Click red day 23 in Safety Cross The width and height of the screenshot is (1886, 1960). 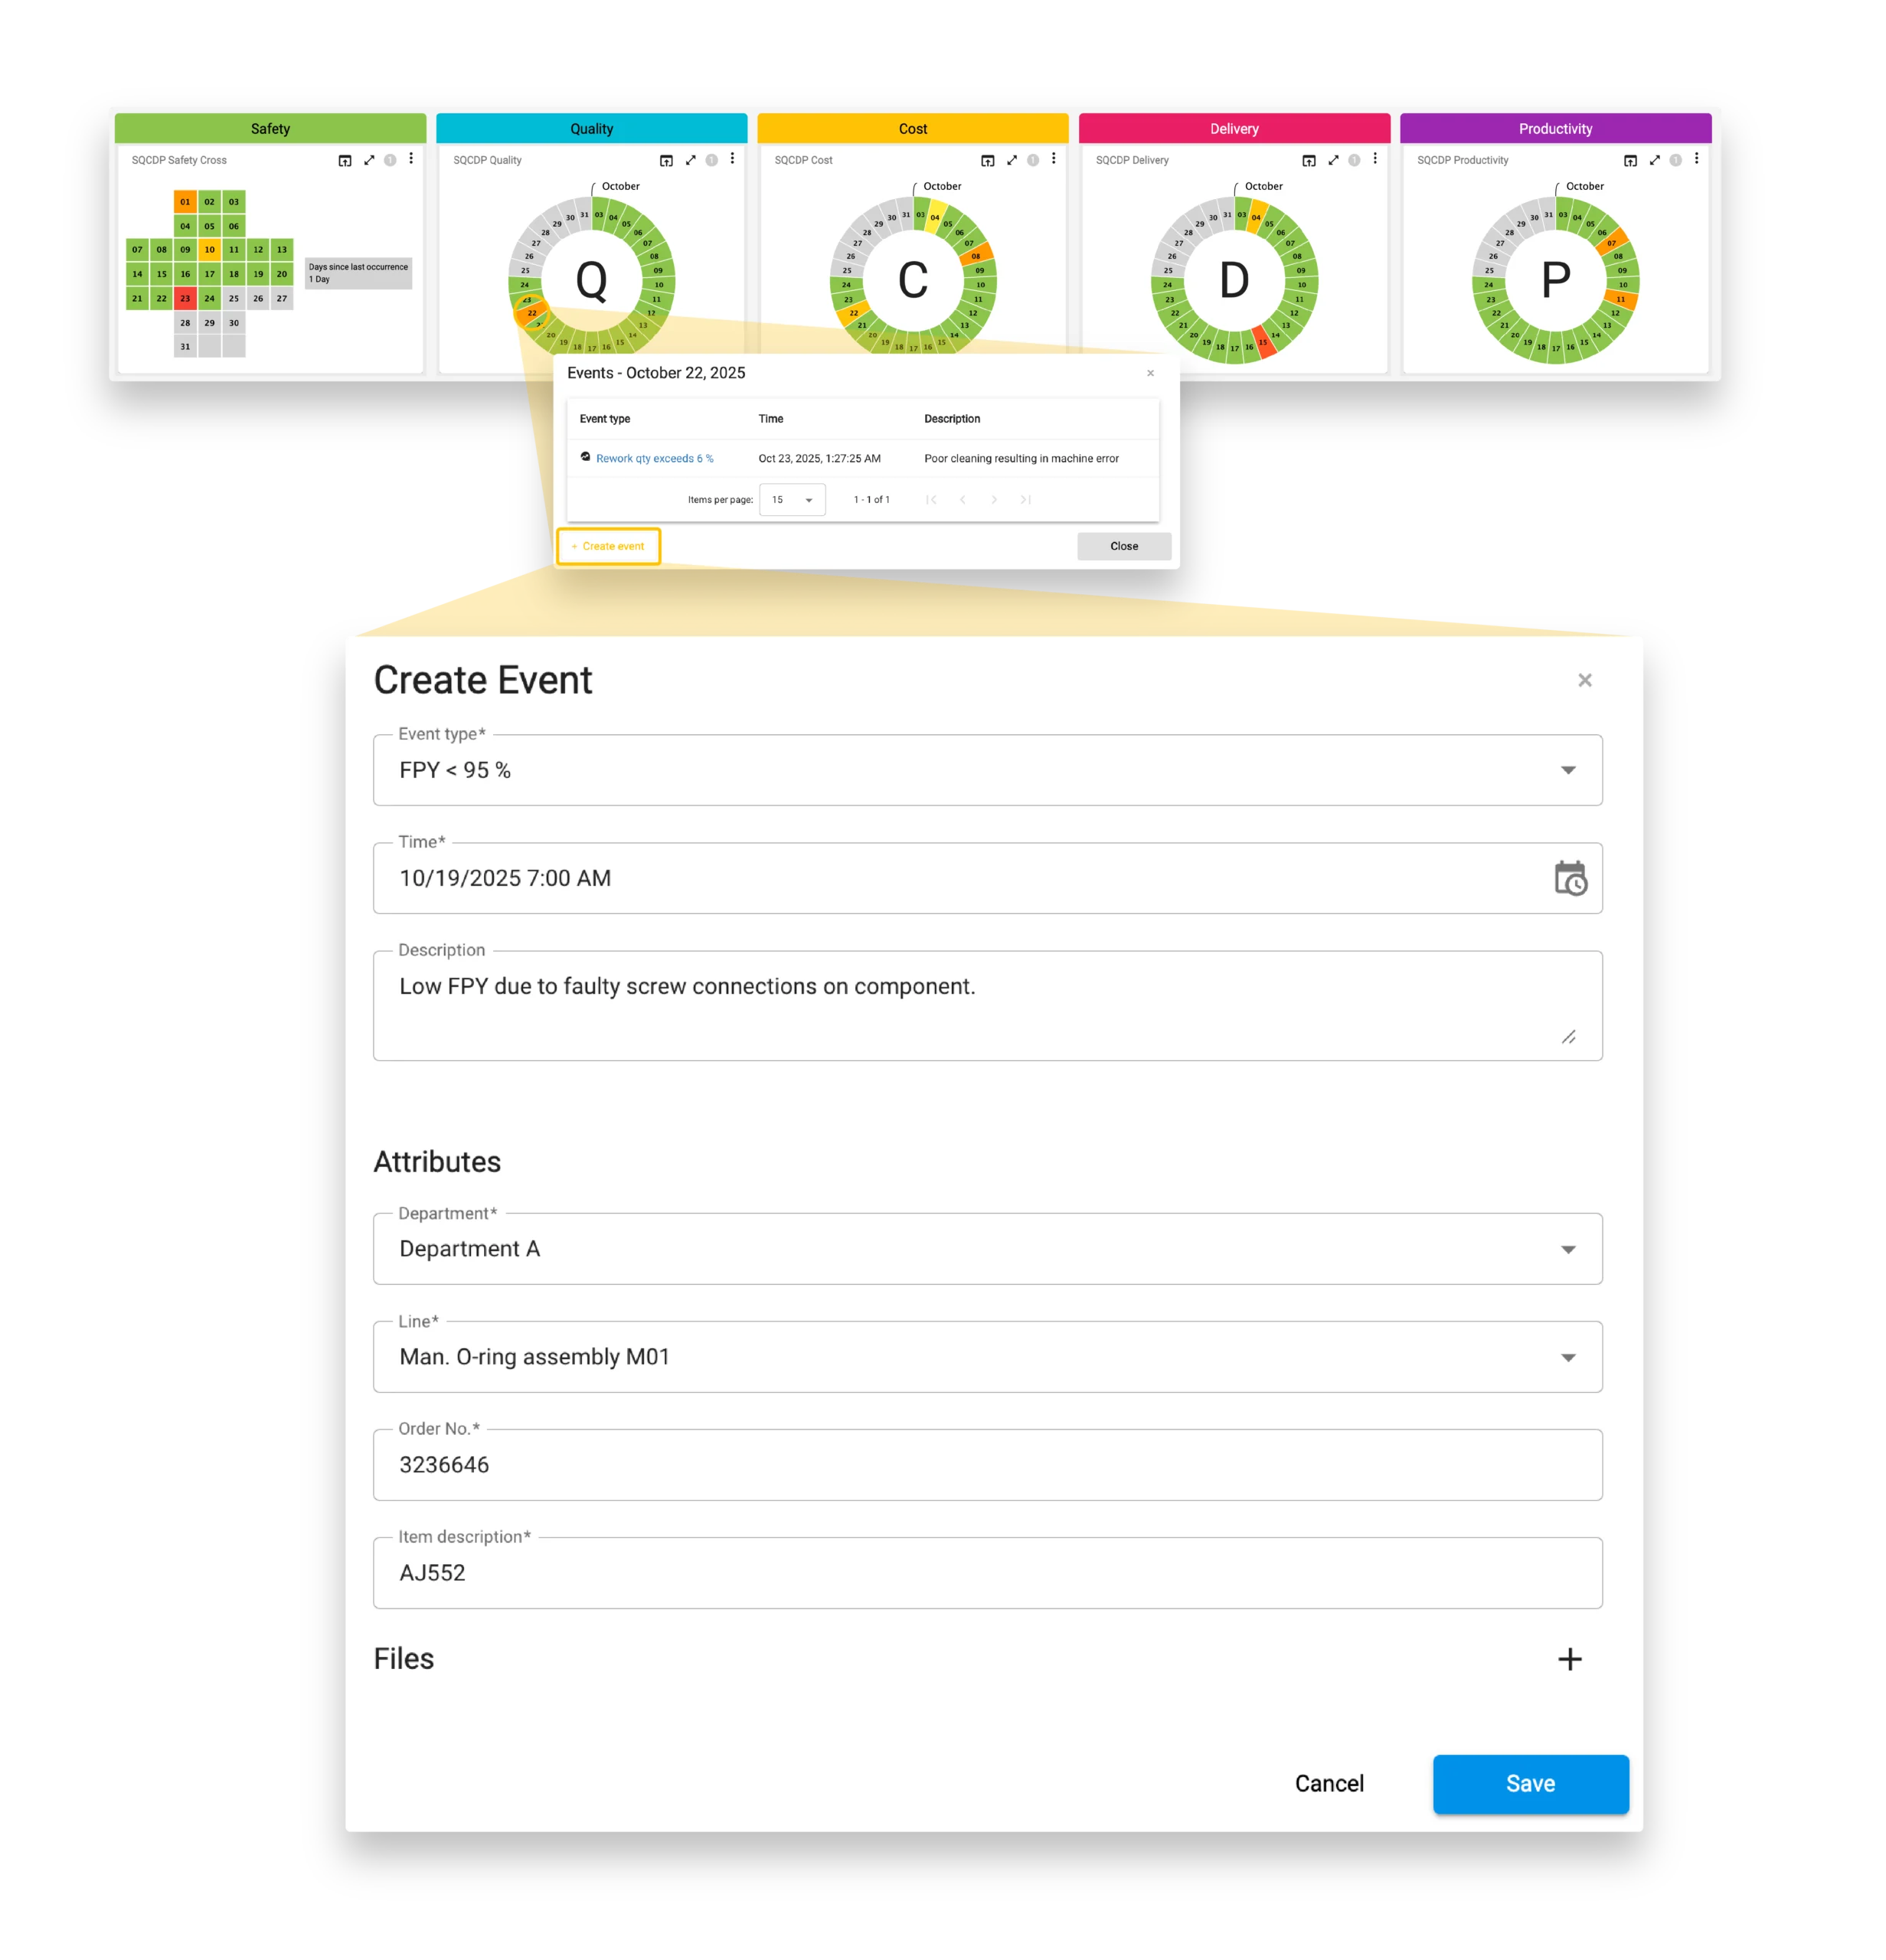click(x=185, y=298)
